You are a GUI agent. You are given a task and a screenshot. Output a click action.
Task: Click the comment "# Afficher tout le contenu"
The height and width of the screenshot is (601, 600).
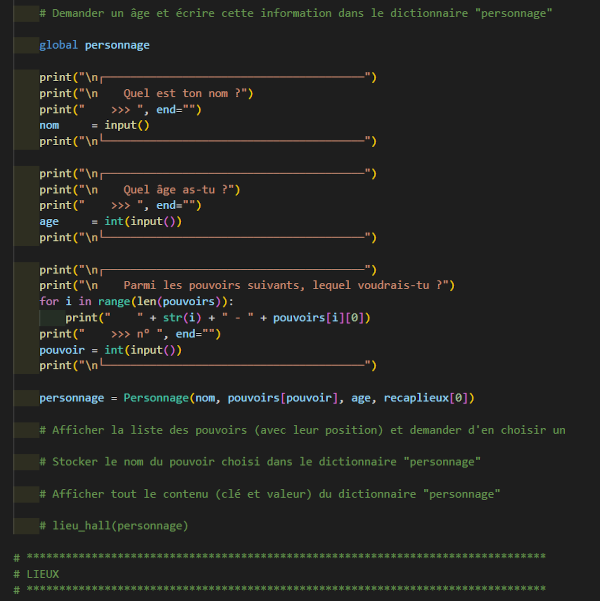pyautogui.click(x=270, y=494)
